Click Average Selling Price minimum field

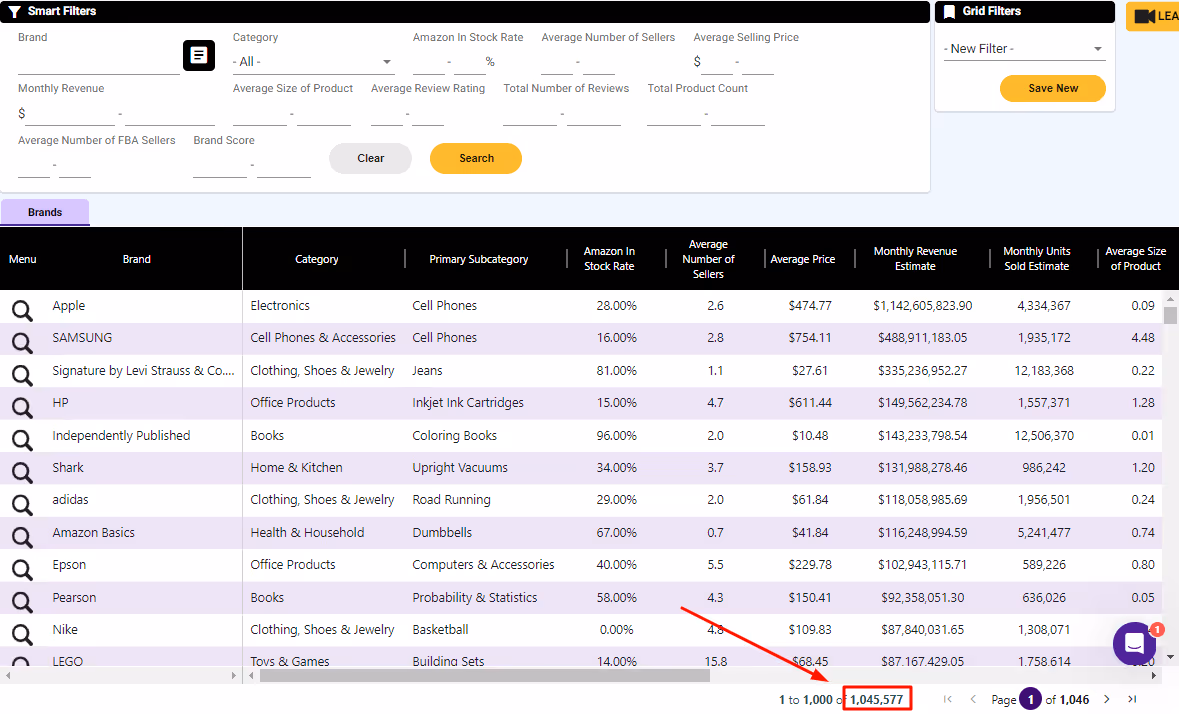click(717, 62)
